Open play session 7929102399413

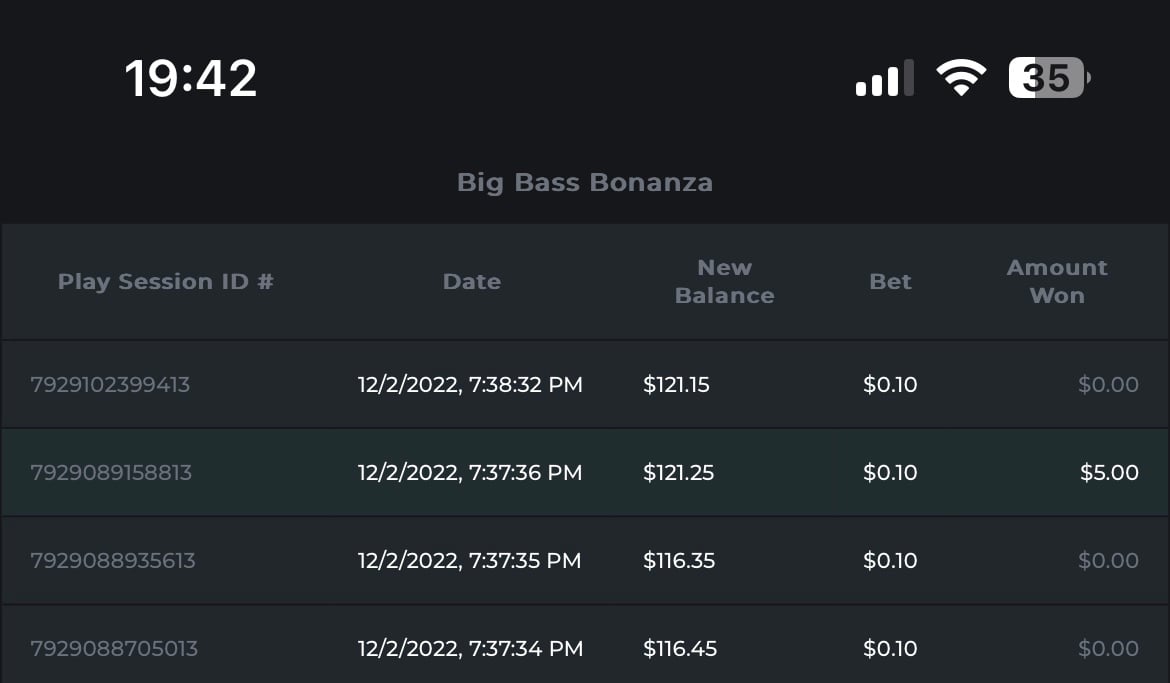click(110, 385)
